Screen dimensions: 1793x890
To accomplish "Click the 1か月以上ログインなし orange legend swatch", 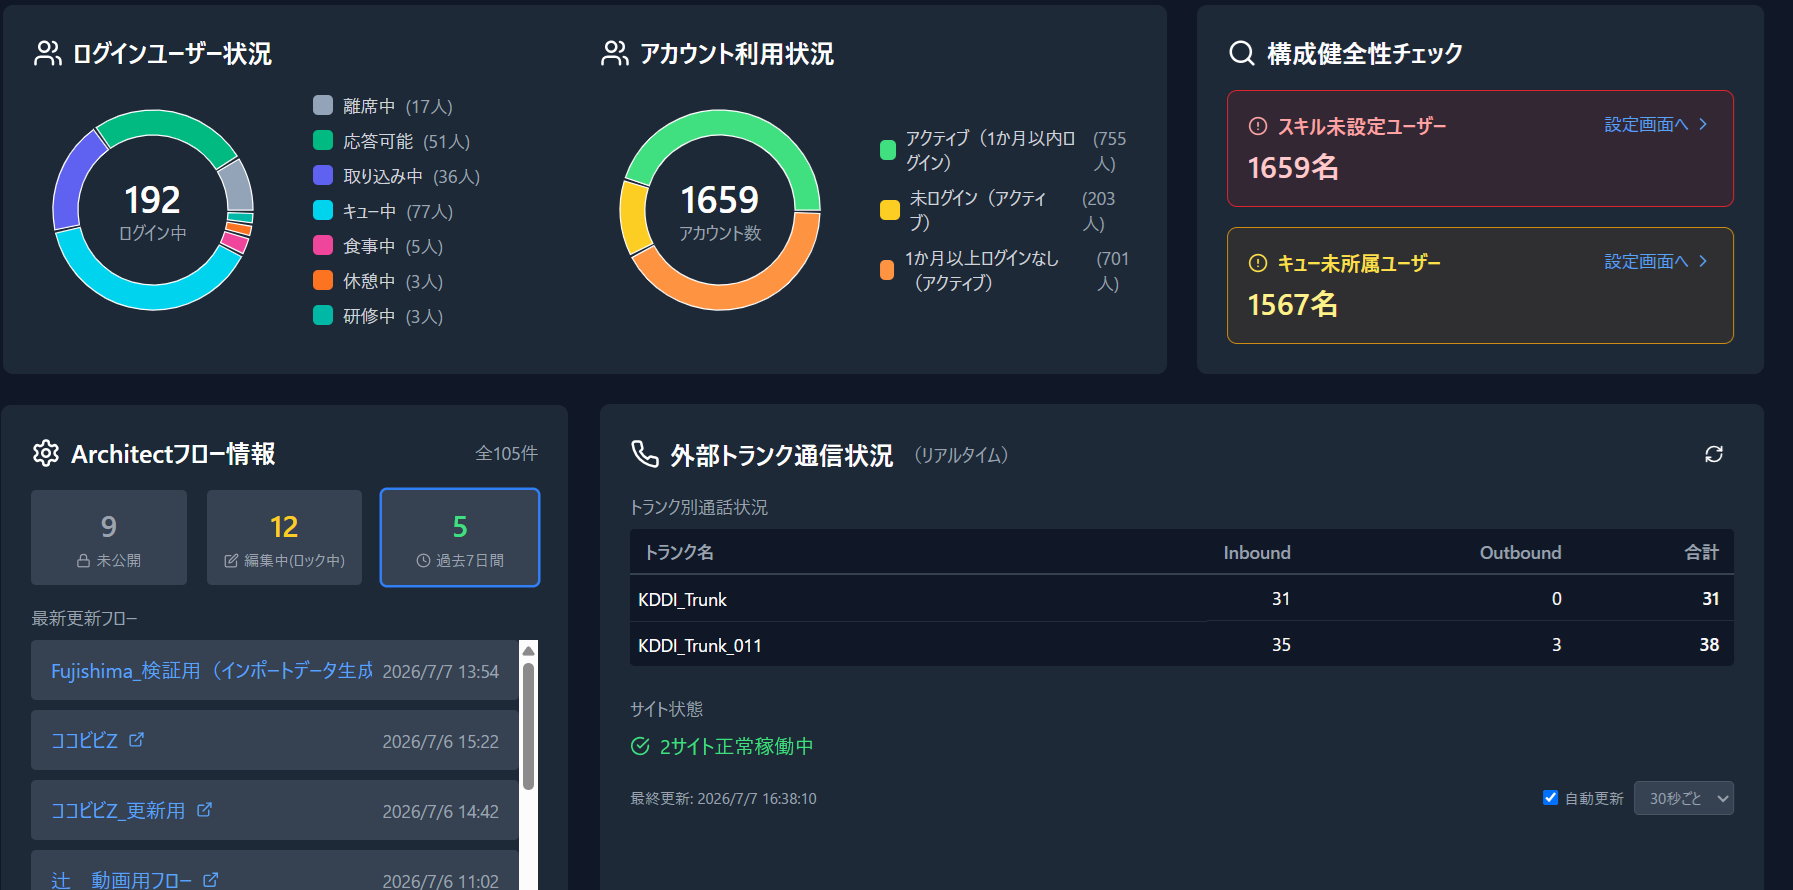I will [x=887, y=270].
